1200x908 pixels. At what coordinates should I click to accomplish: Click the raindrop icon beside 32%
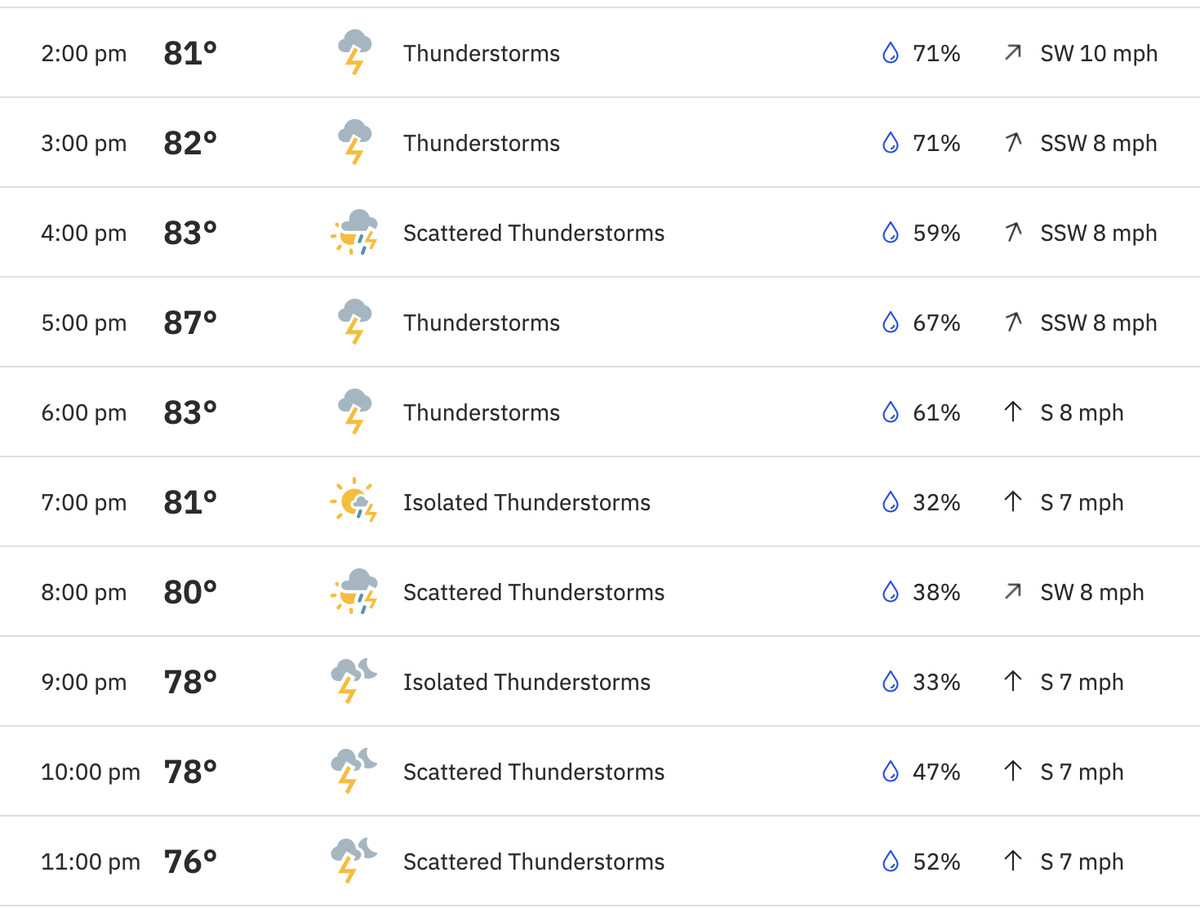point(890,502)
